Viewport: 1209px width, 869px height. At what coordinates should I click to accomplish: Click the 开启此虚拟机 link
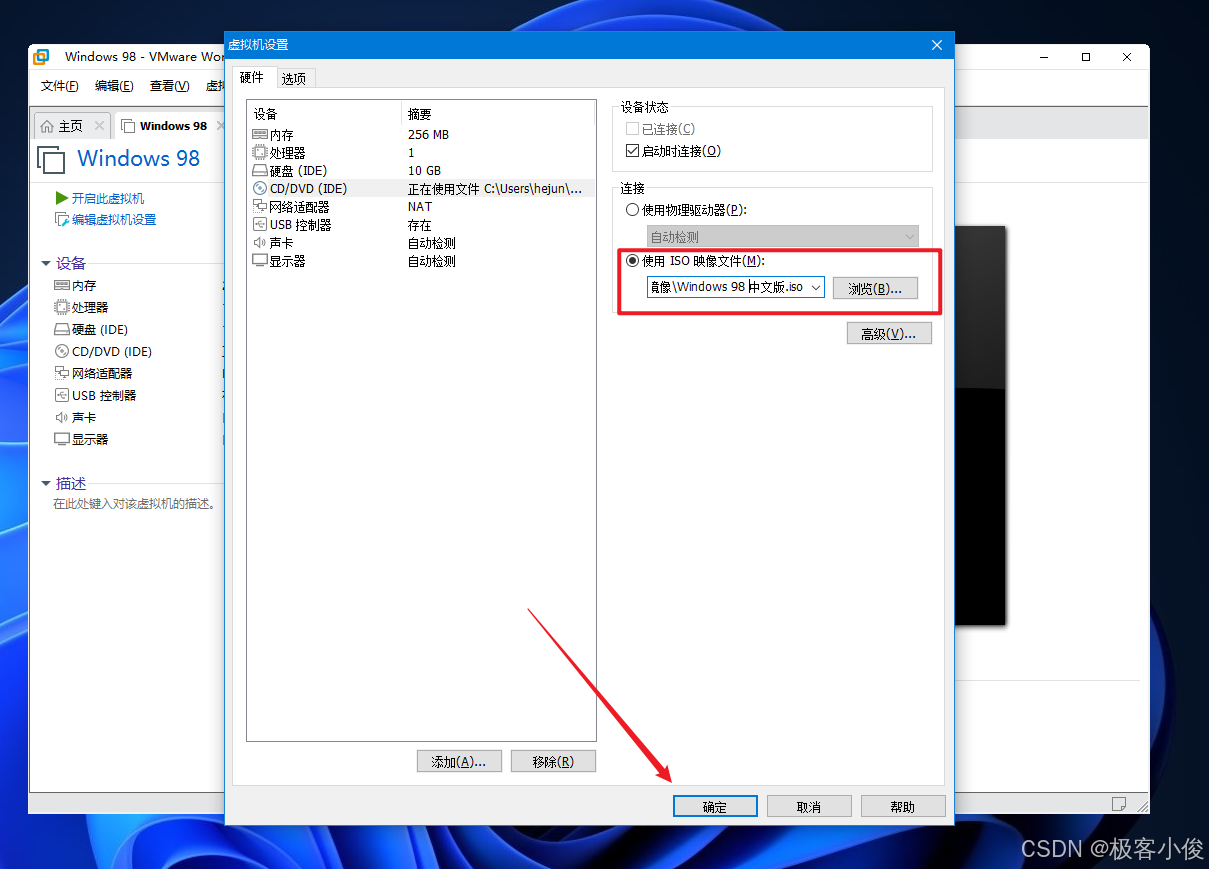pos(108,198)
